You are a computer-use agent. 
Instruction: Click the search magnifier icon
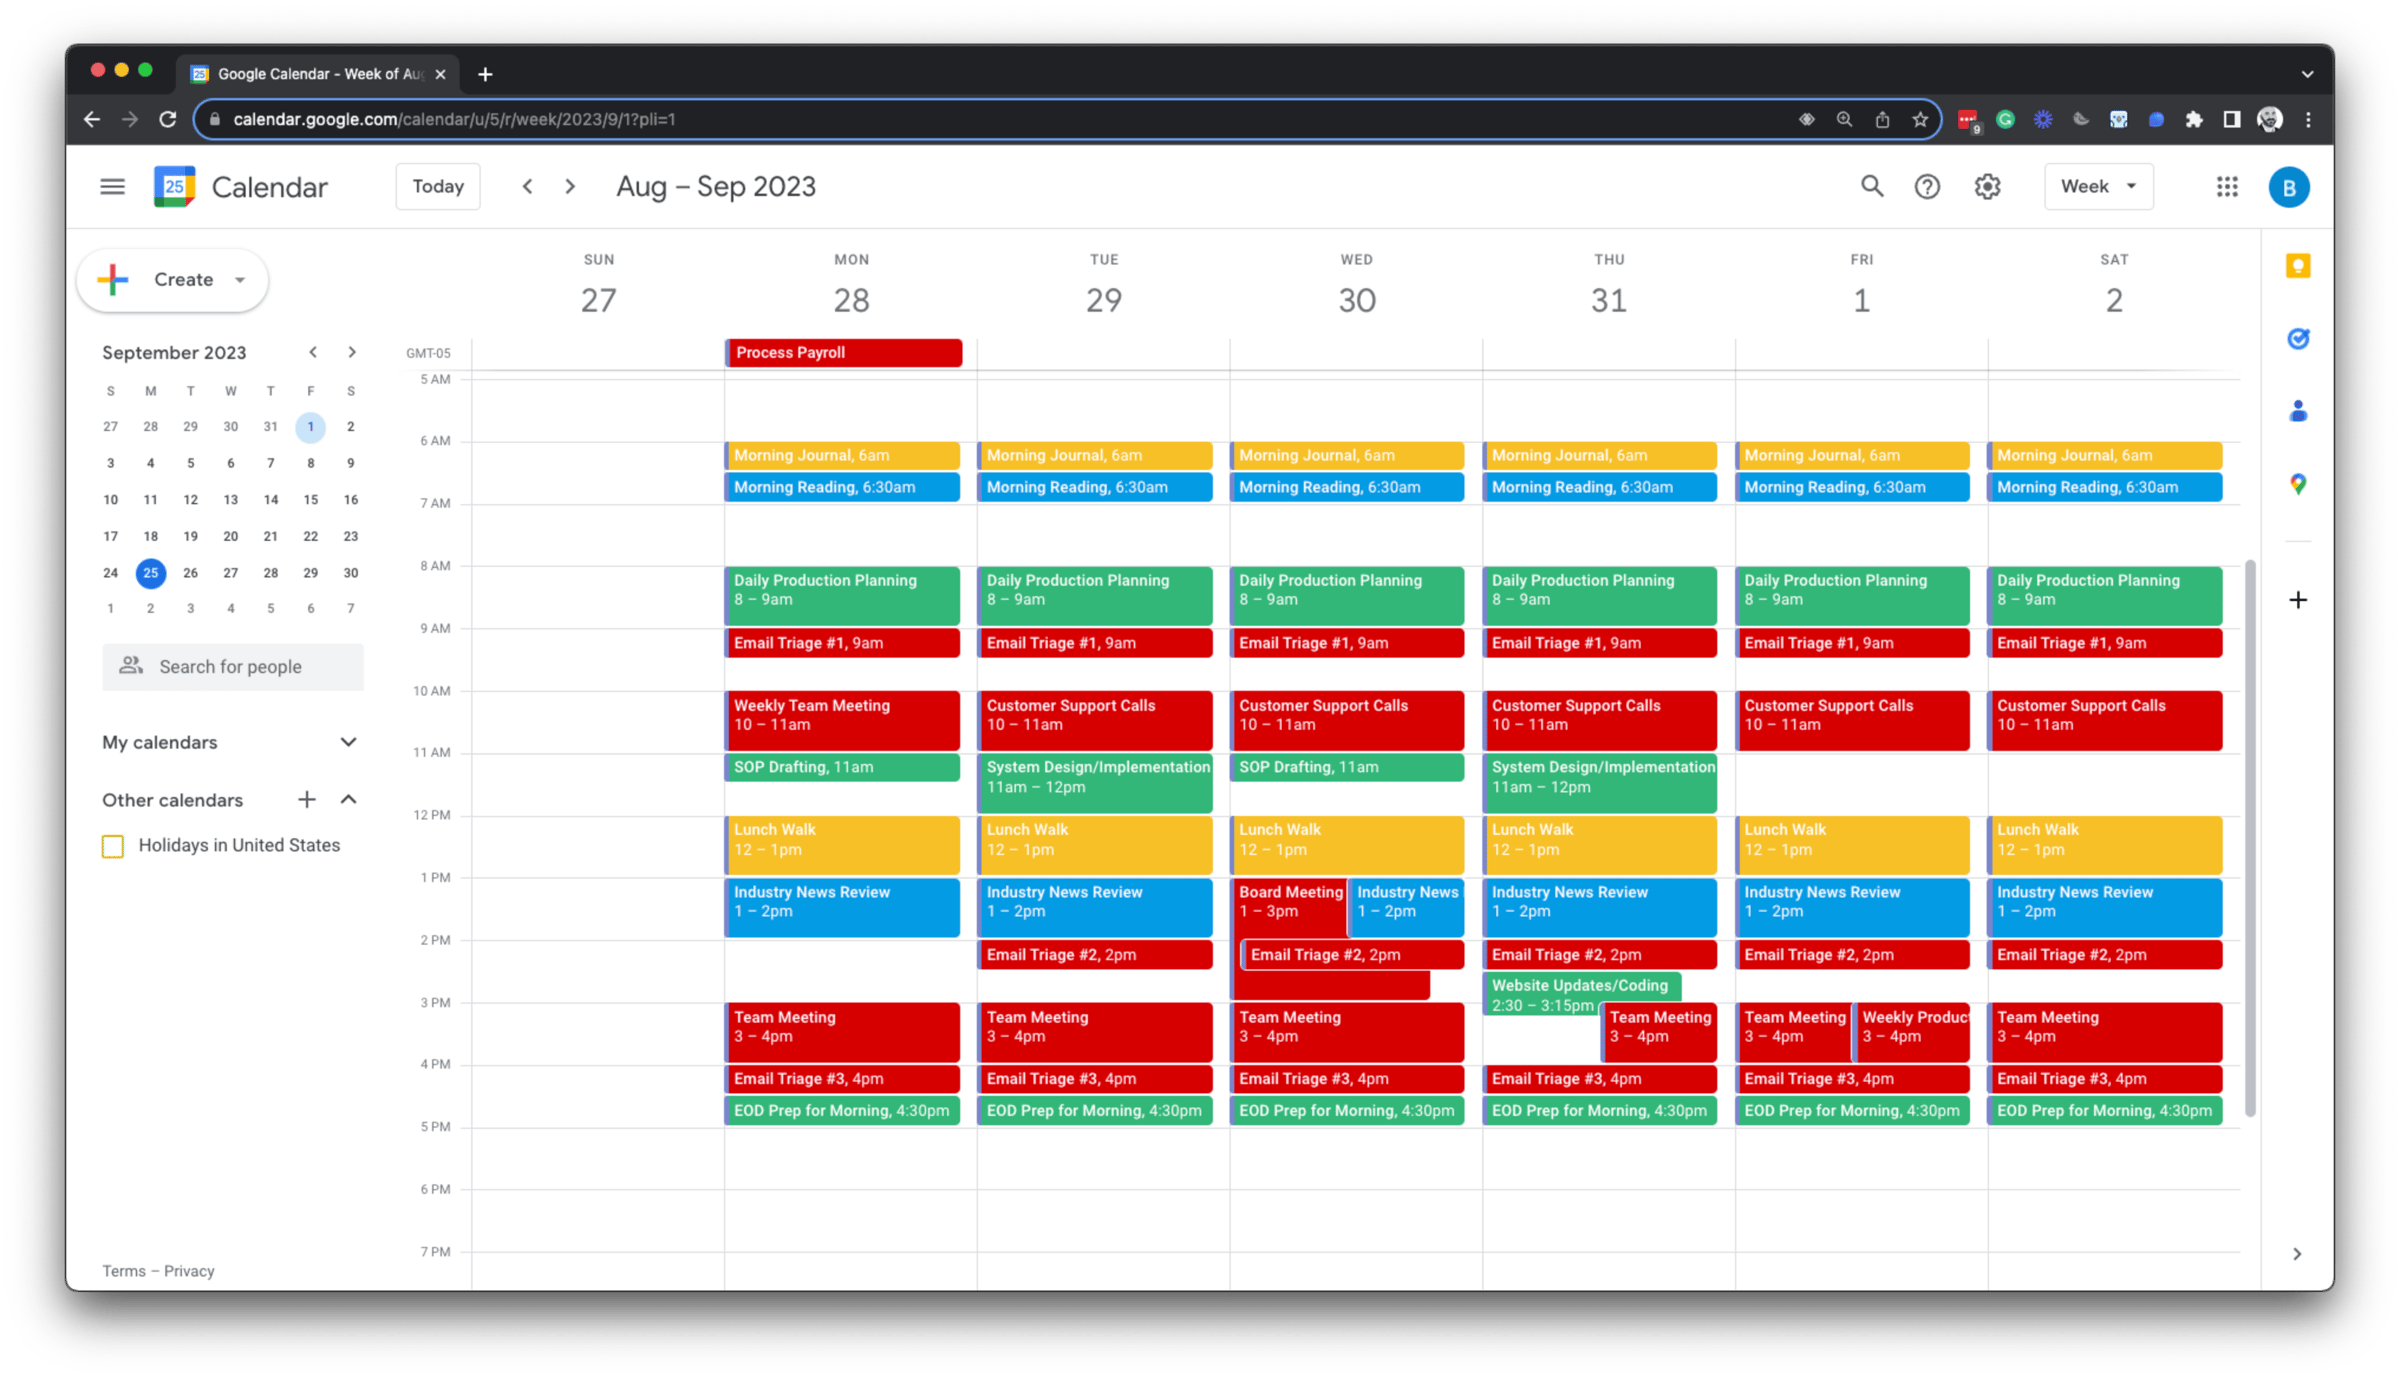pos(1871,187)
